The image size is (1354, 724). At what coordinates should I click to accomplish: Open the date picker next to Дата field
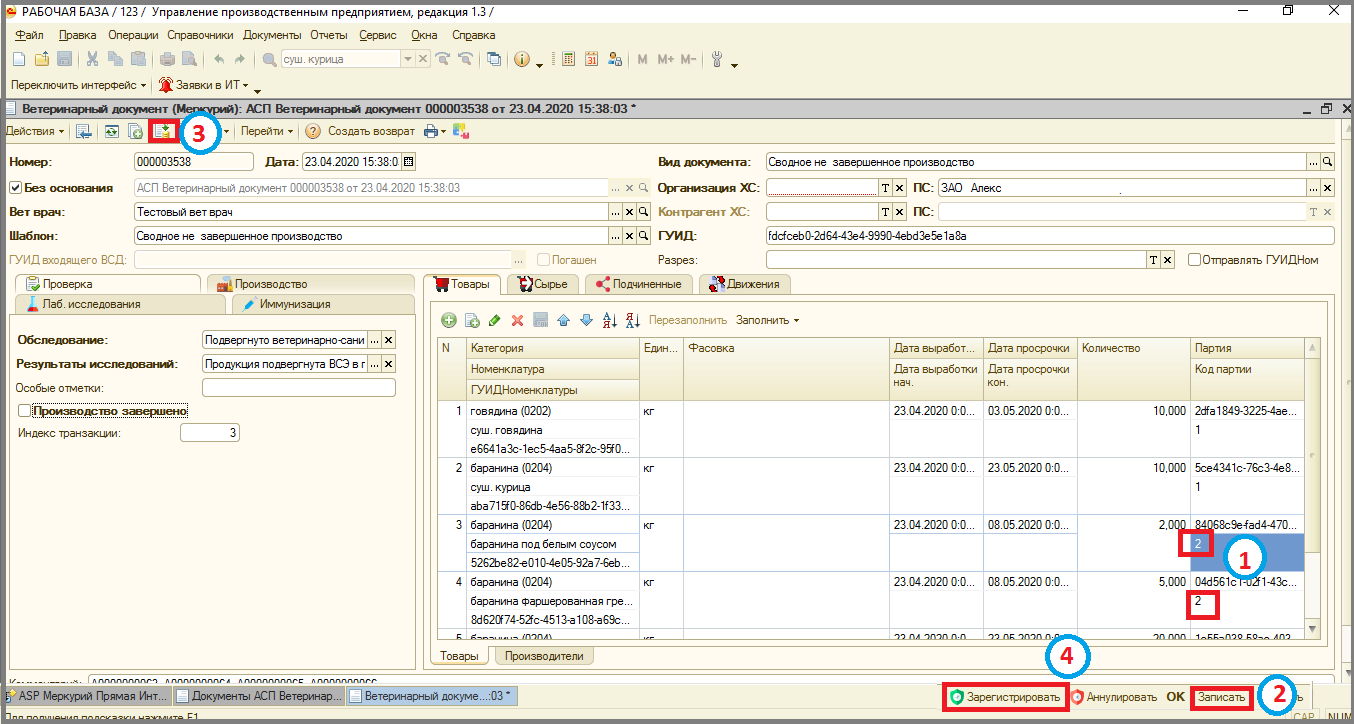click(x=408, y=161)
